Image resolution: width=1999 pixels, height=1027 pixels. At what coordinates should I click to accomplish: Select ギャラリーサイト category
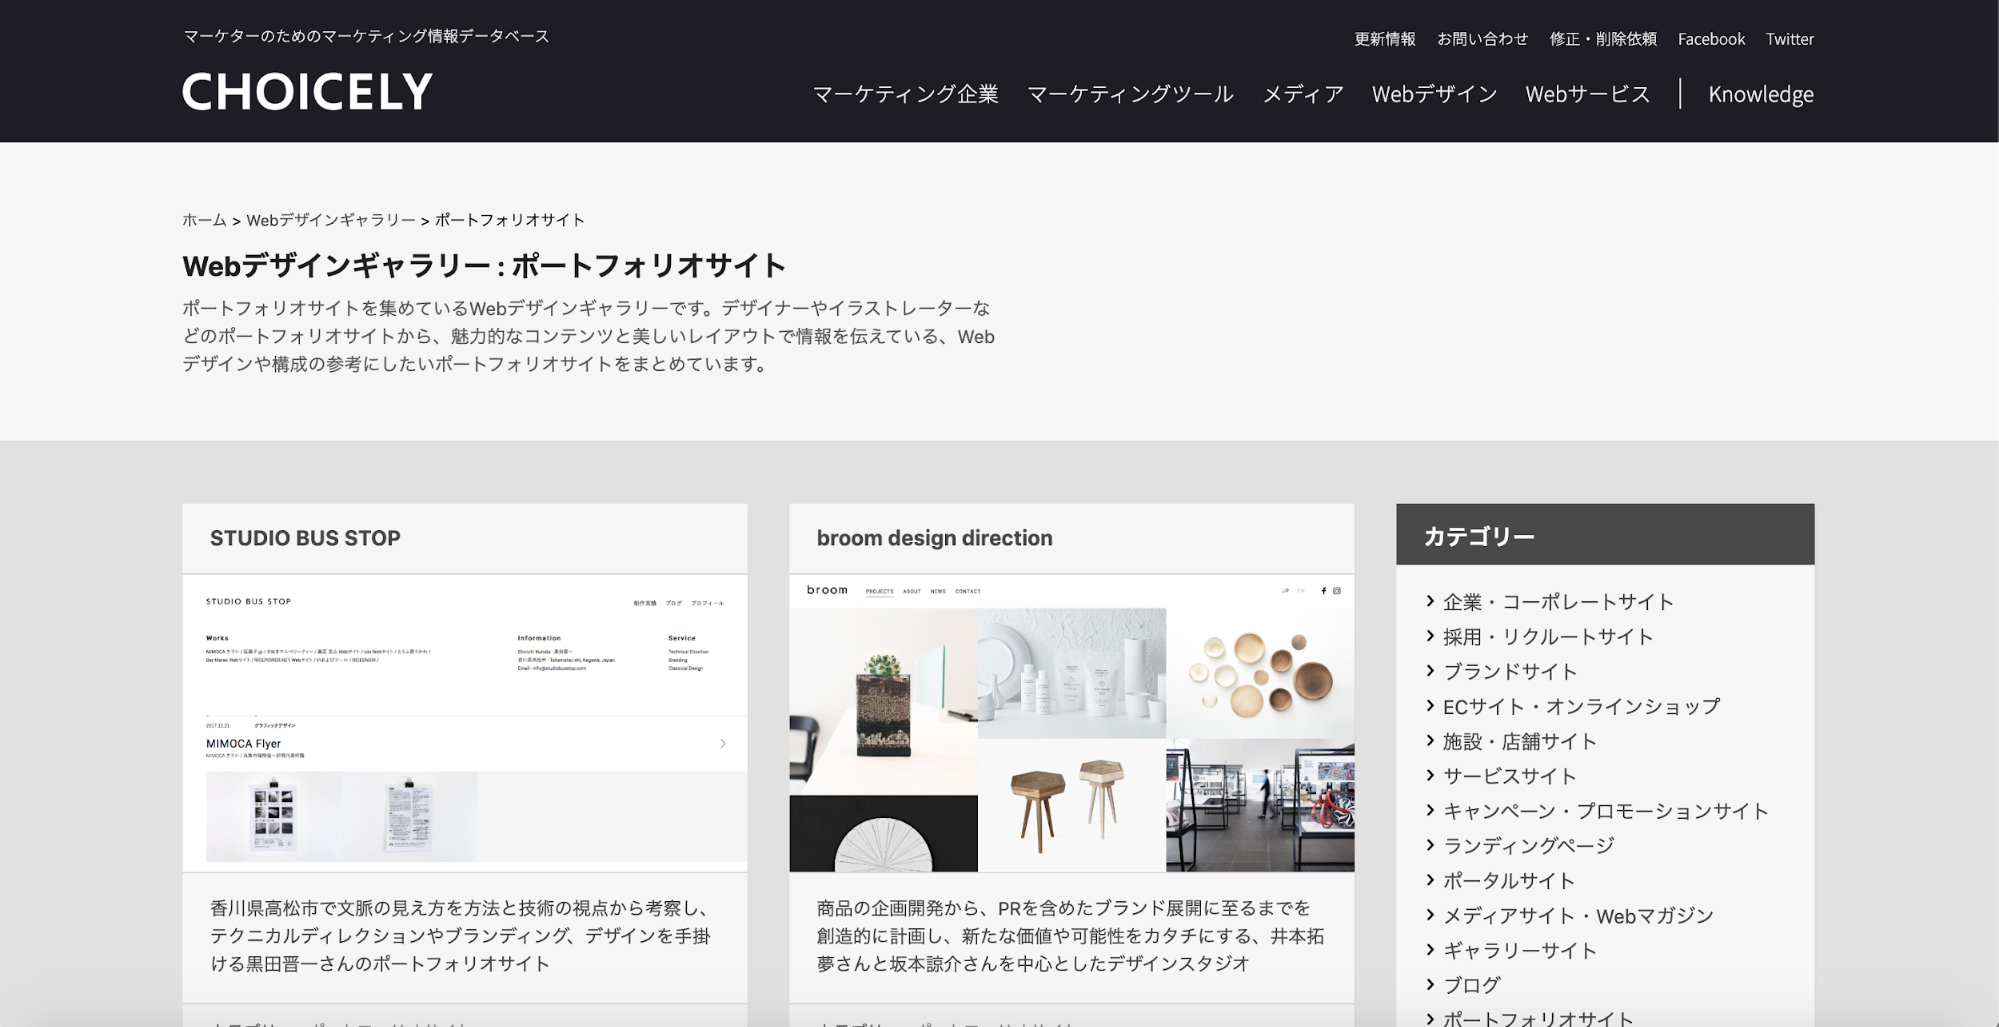click(1520, 951)
